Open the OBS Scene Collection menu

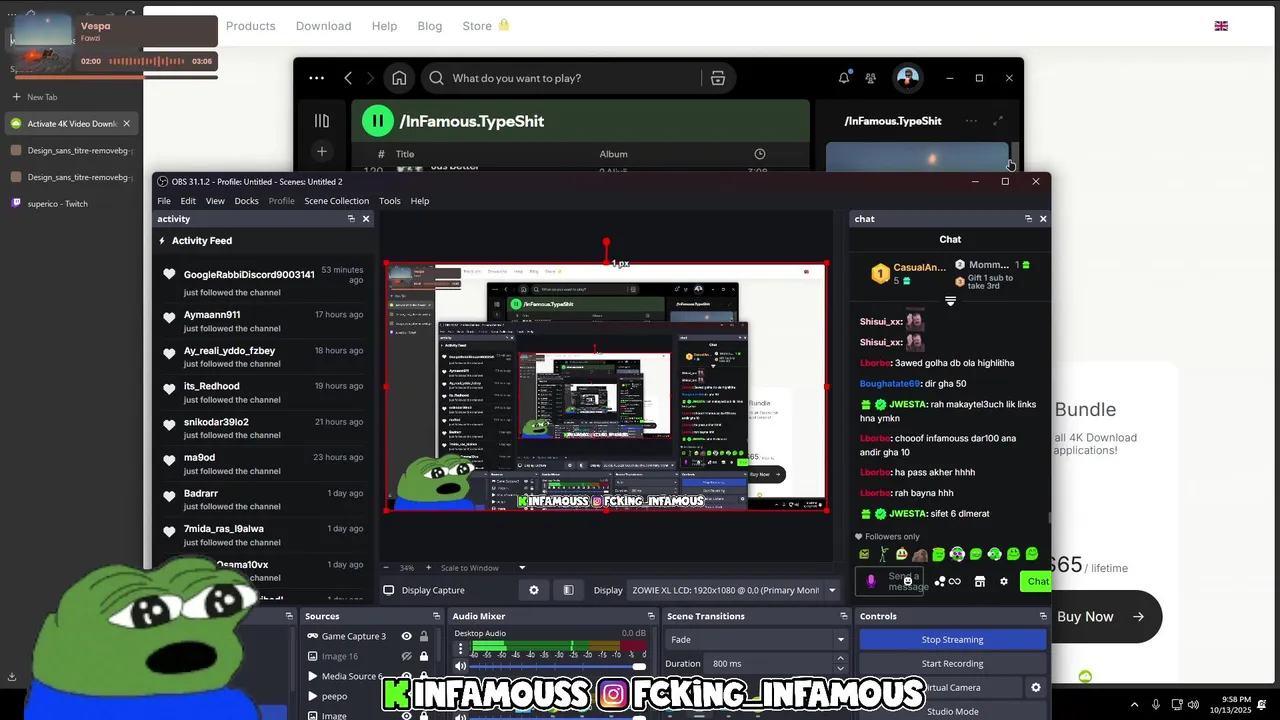336,201
